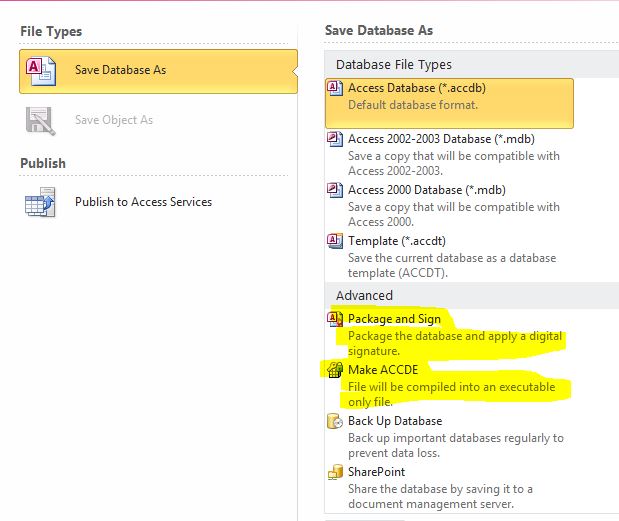Select the SharePoint save option

(x=449, y=487)
